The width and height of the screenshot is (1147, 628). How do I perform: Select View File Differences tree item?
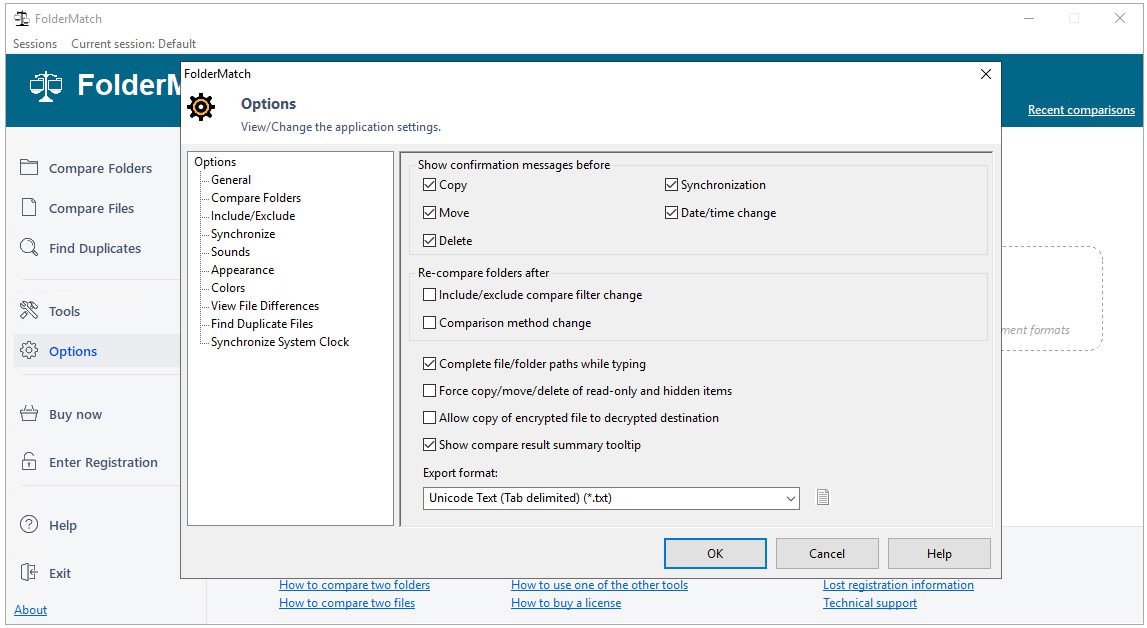[x=265, y=306]
